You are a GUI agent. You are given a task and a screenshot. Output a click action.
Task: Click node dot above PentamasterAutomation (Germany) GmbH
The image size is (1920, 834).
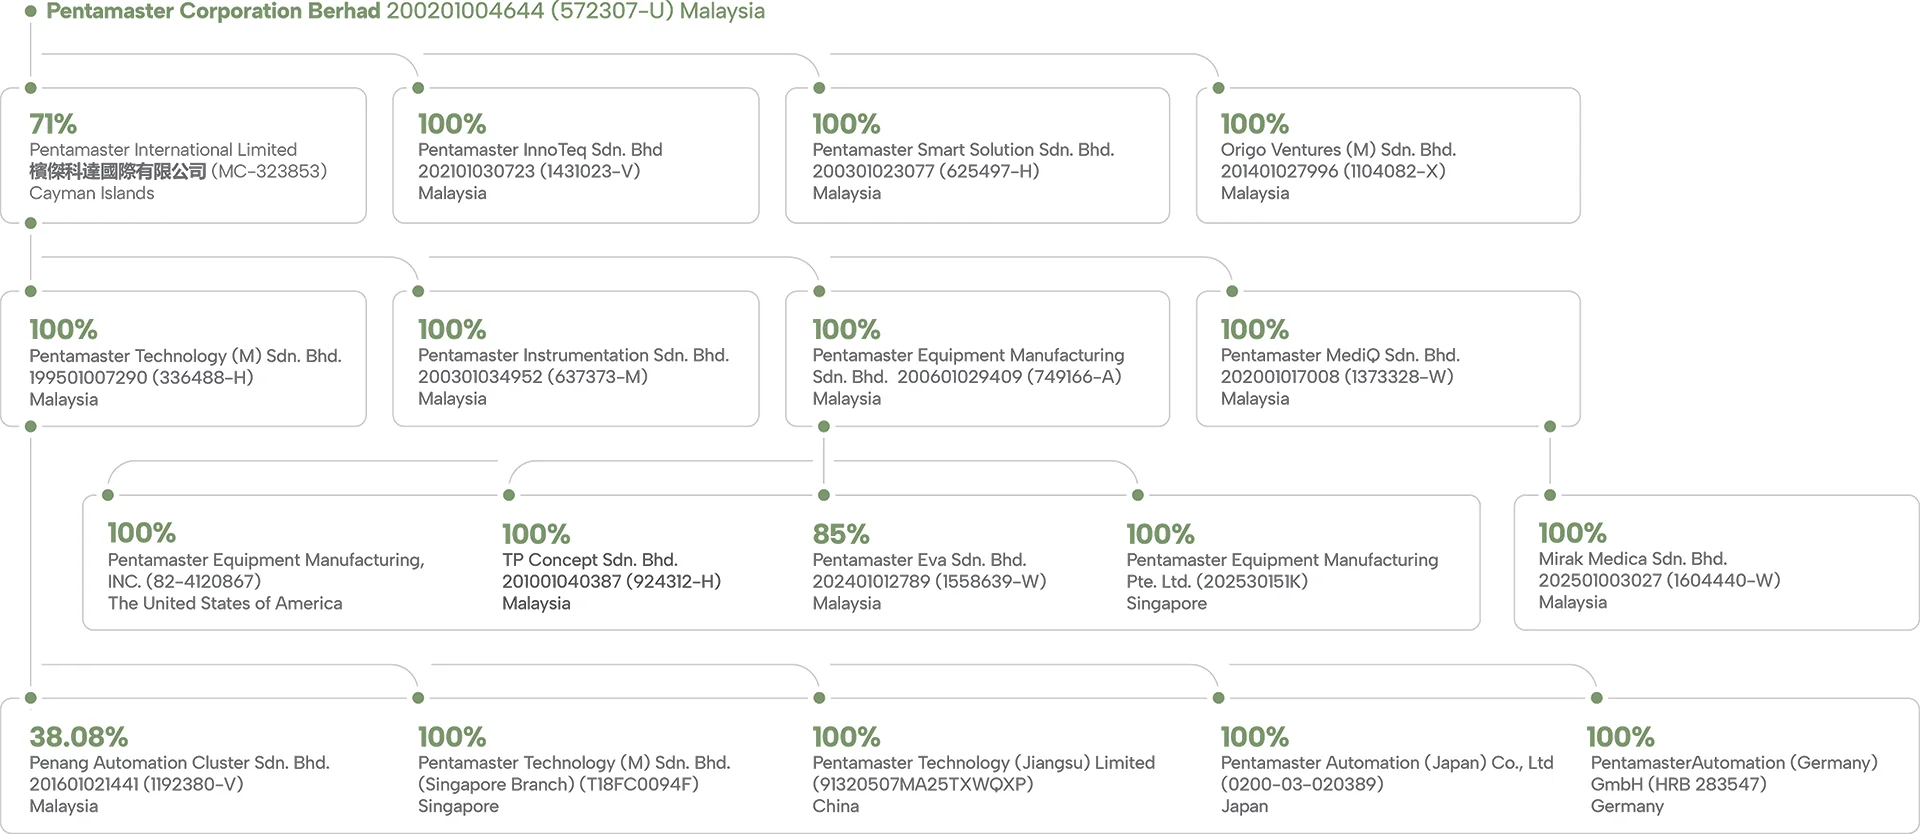pos(1596,698)
